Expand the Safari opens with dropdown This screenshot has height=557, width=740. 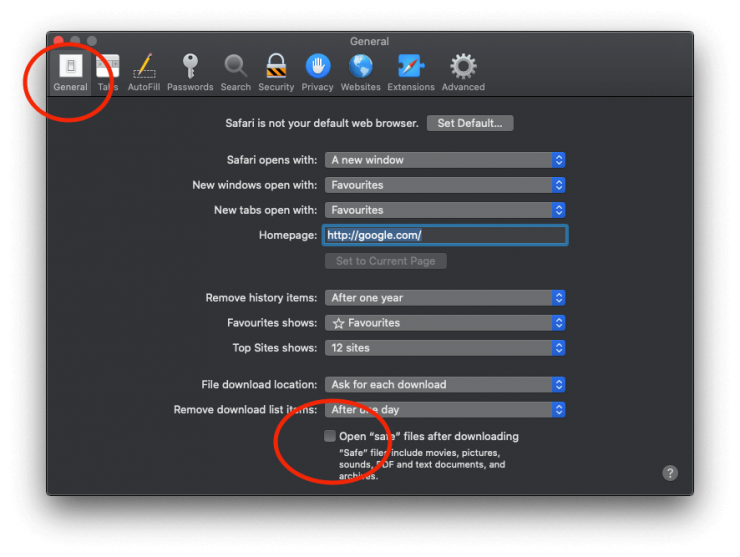pos(445,160)
